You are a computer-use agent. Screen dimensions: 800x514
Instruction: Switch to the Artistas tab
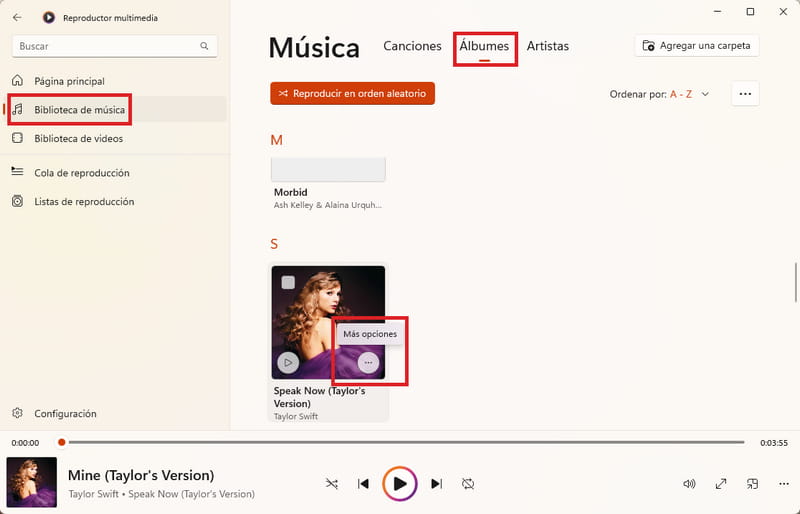(x=547, y=46)
